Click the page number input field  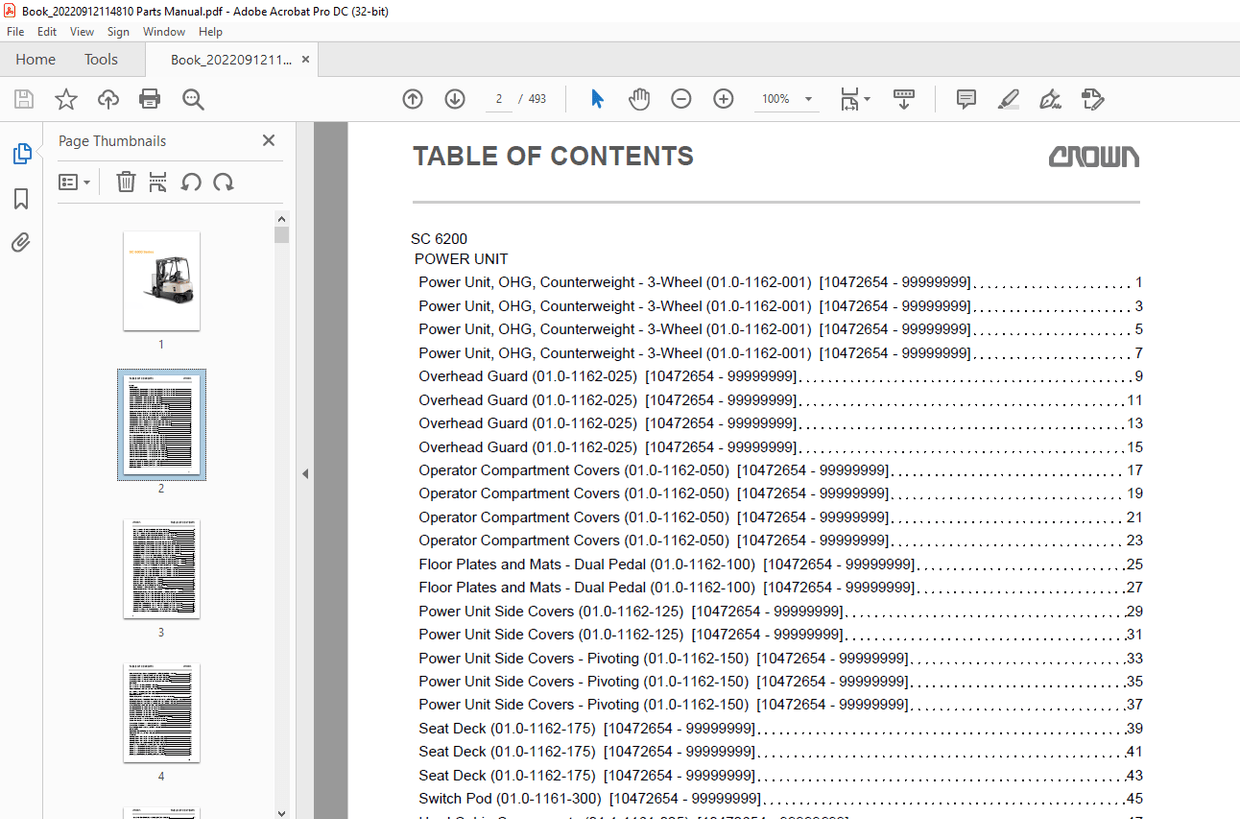point(498,99)
